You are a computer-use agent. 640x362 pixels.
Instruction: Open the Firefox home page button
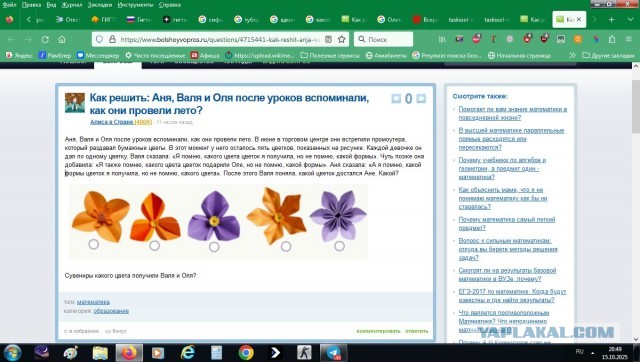(x=62, y=40)
